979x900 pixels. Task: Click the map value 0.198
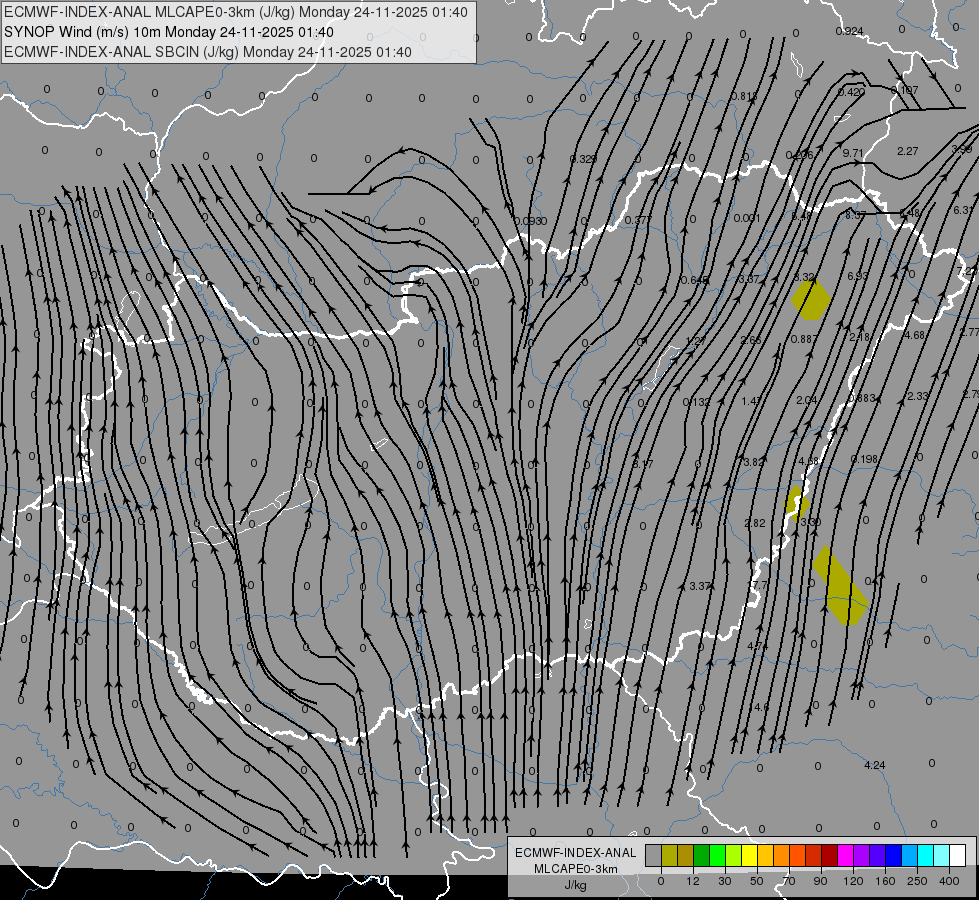(x=864, y=459)
